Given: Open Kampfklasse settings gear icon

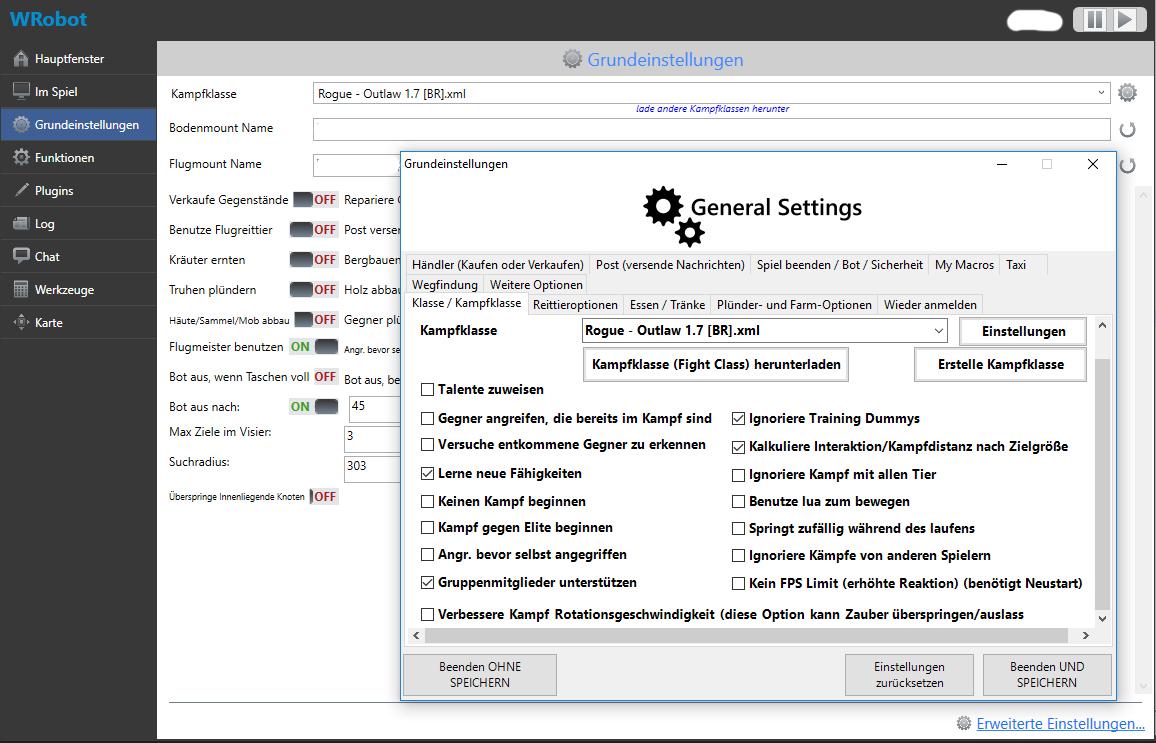Looking at the screenshot, I should click(1127, 93).
